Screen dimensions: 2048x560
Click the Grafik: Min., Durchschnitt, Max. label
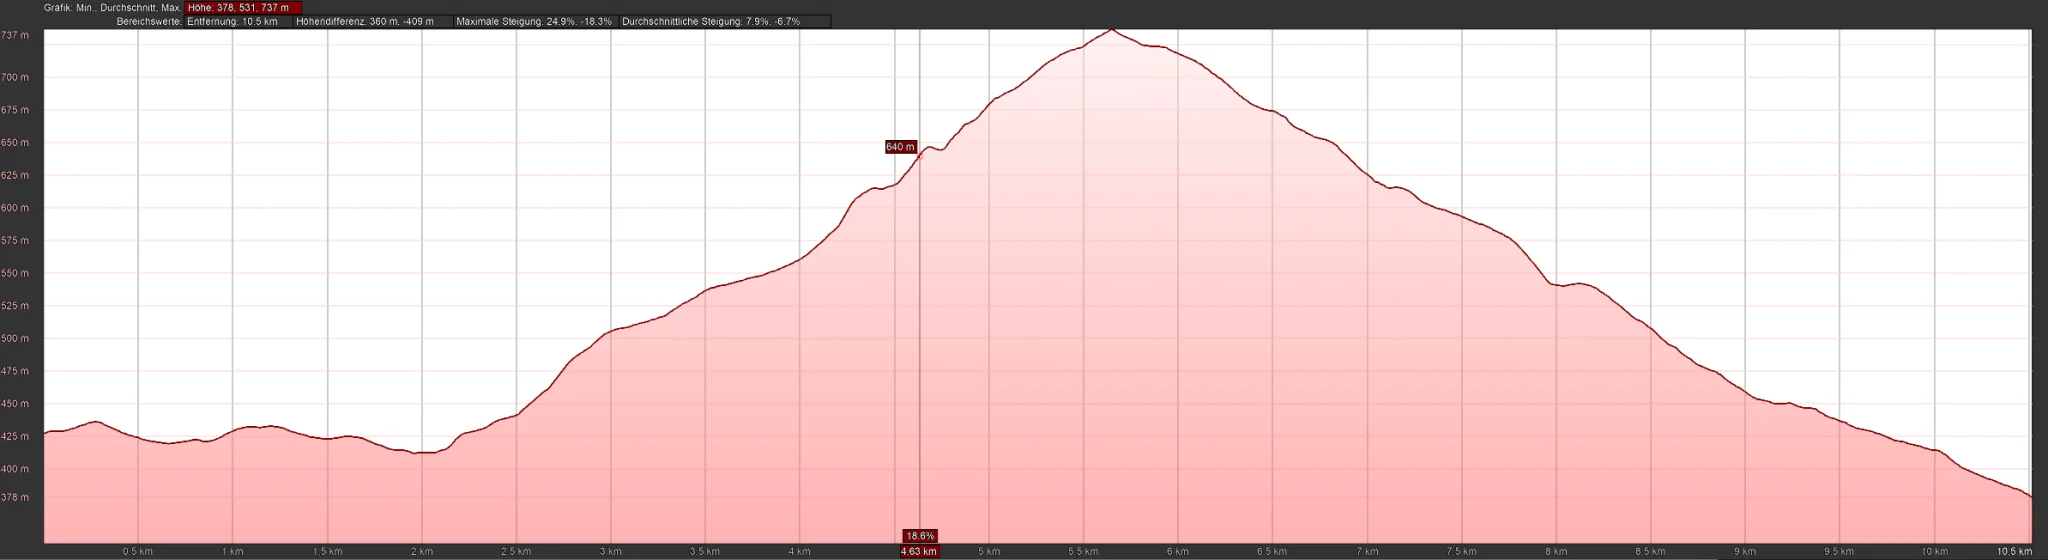(112, 8)
